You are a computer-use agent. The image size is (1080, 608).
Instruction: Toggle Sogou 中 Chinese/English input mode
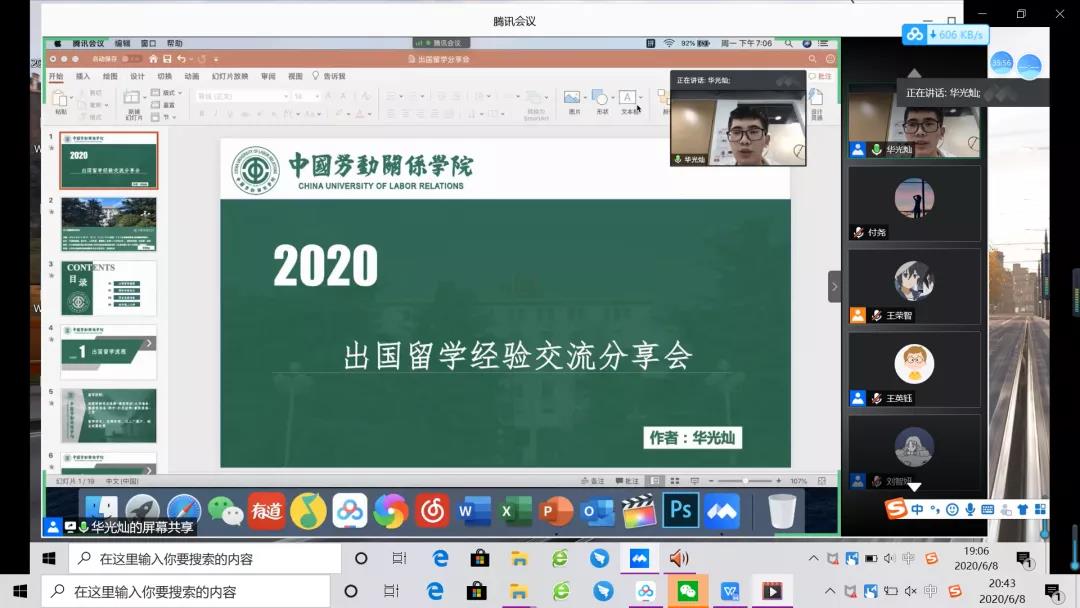[x=917, y=510]
